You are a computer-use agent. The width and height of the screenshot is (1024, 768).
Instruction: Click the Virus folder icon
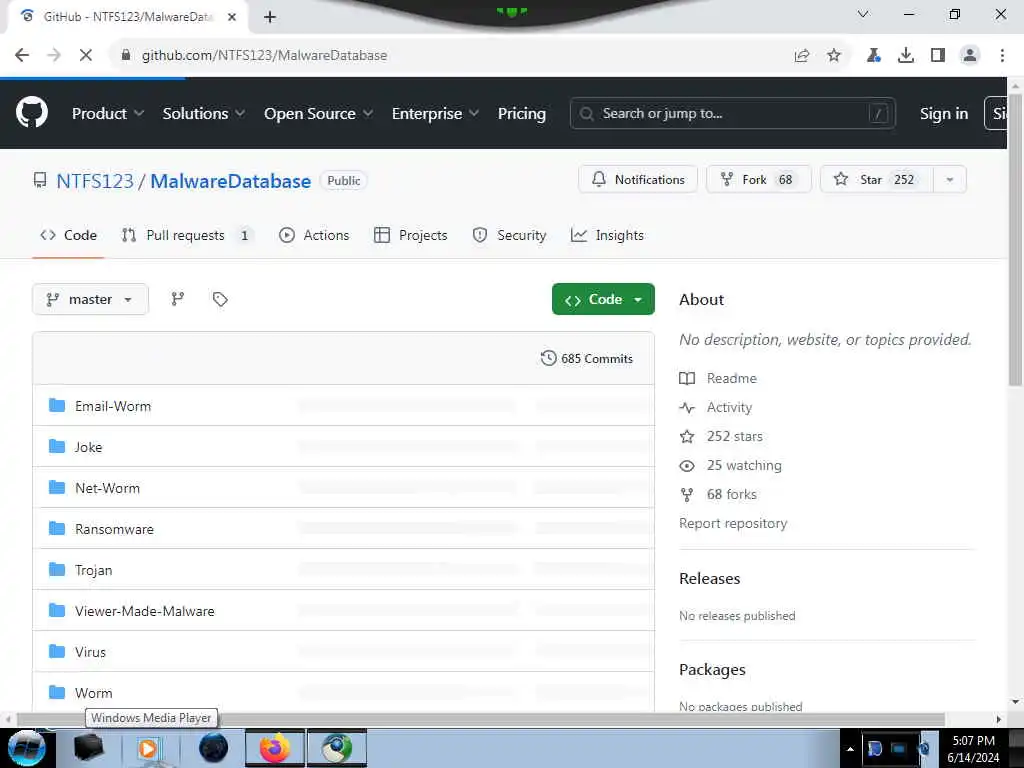(57, 651)
